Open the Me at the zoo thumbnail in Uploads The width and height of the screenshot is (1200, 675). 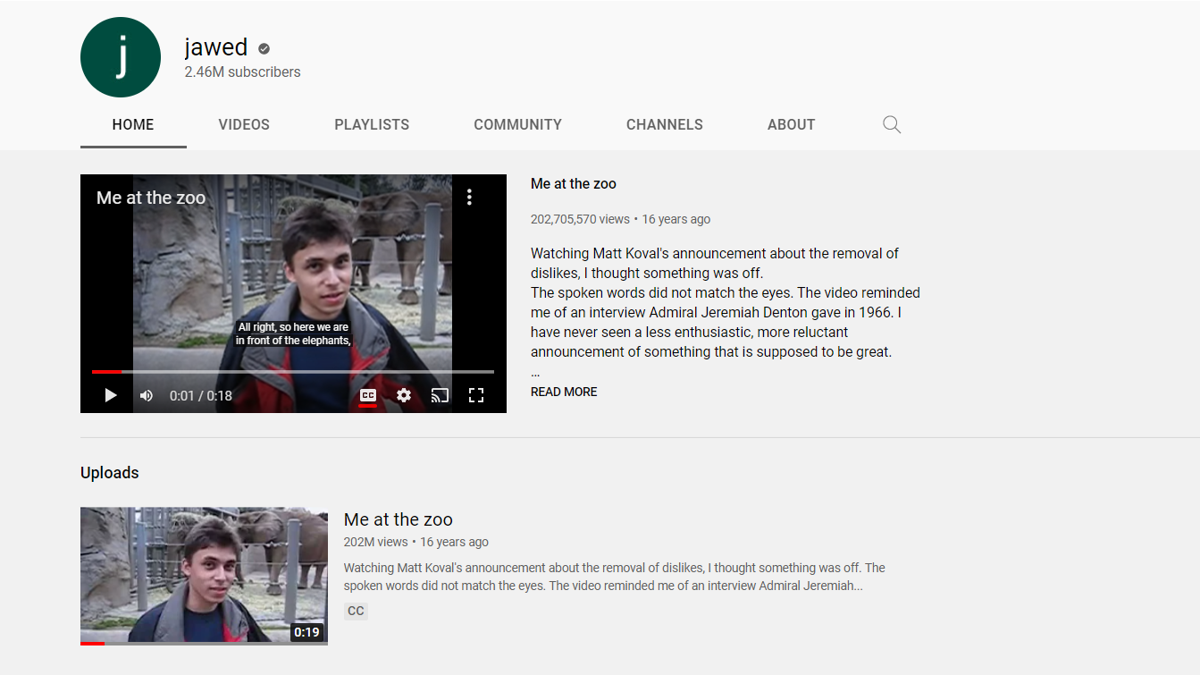pos(204,575)
